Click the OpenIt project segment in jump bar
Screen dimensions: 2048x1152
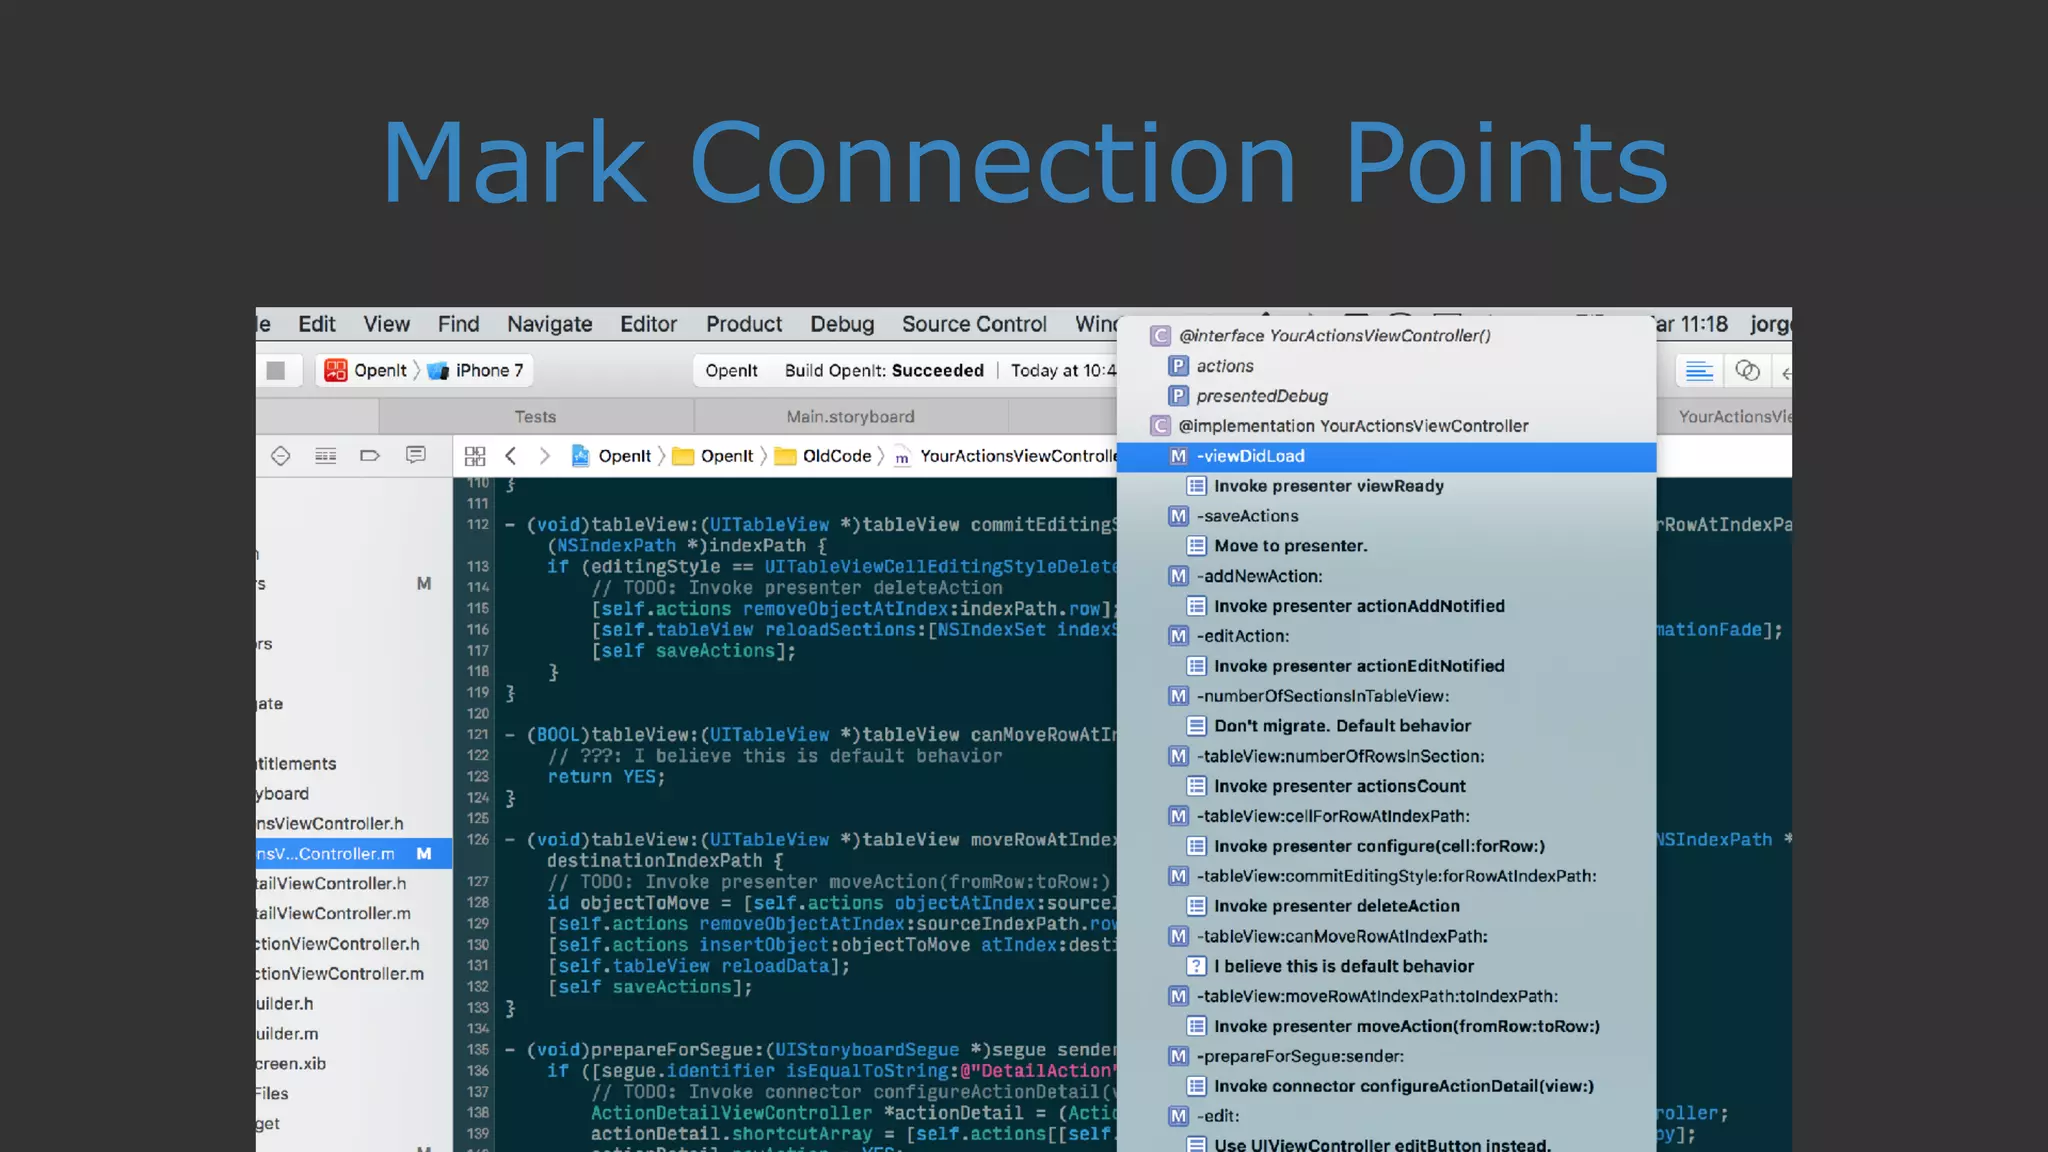[611, 456]
